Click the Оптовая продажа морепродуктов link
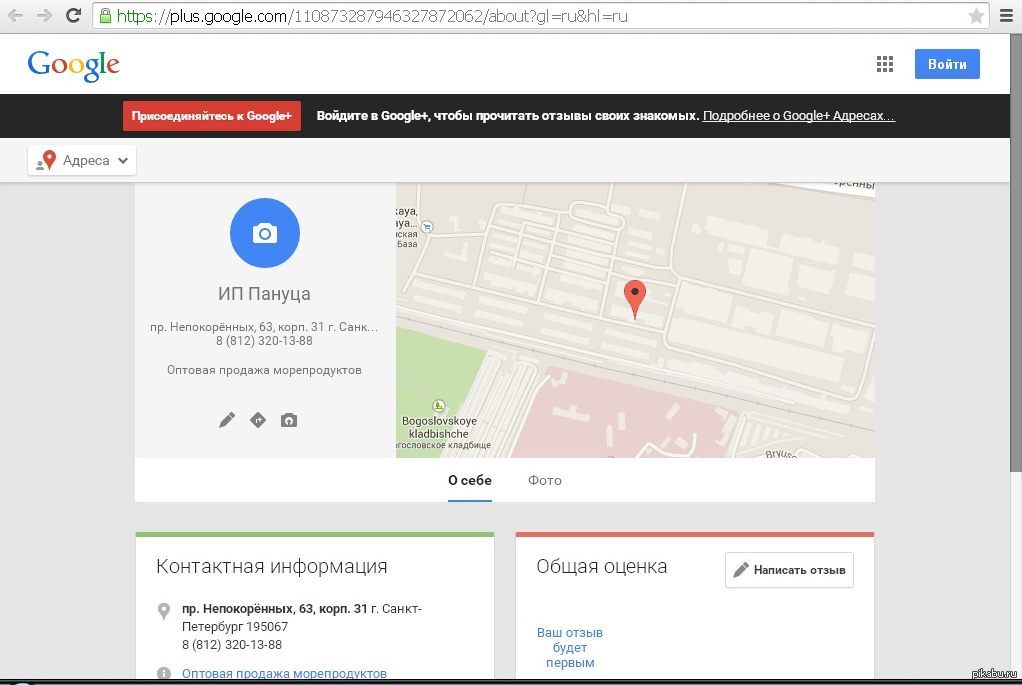Image resolution: width=1022 pixels, height=685 pixels. click(284, 673)
